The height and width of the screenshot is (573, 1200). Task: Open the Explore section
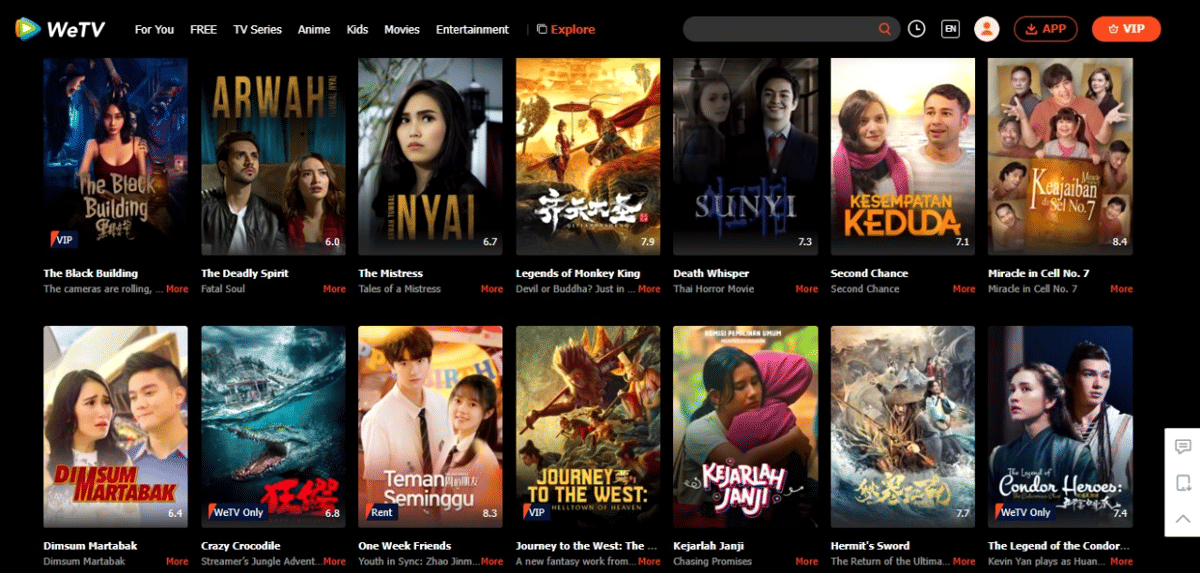pos(565,29)
